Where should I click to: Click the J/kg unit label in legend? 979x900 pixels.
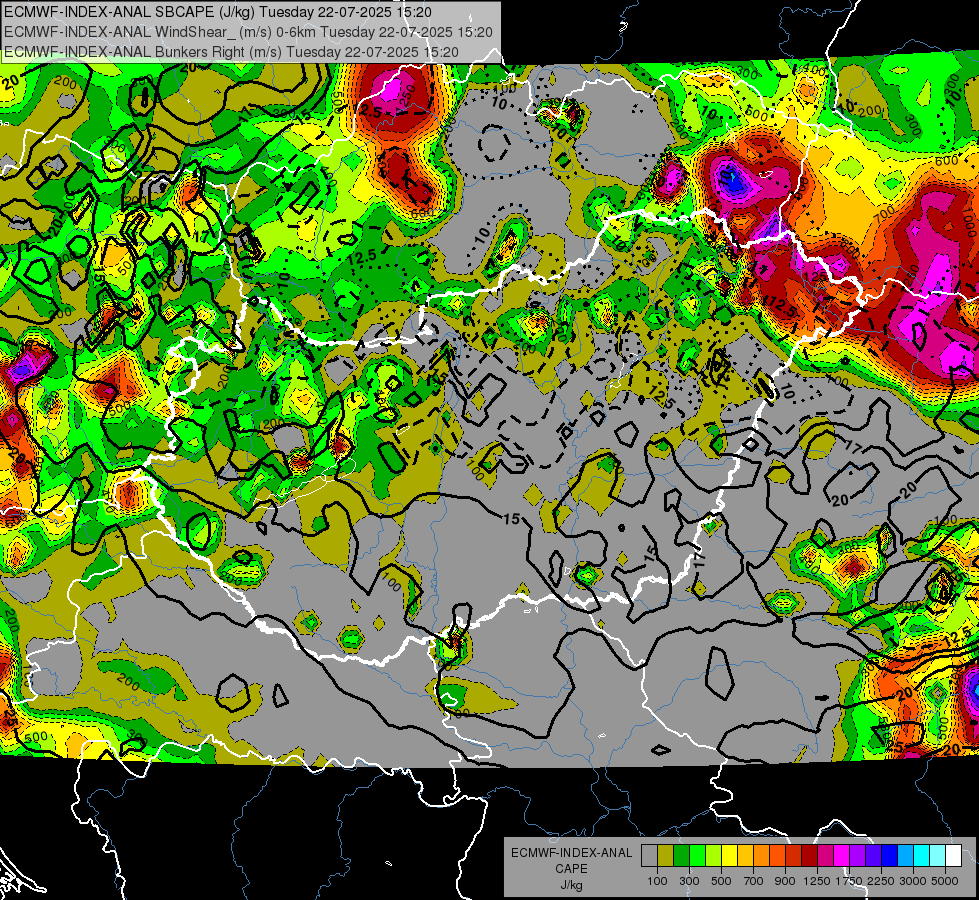pyautogui.click(x=571, y=885)
